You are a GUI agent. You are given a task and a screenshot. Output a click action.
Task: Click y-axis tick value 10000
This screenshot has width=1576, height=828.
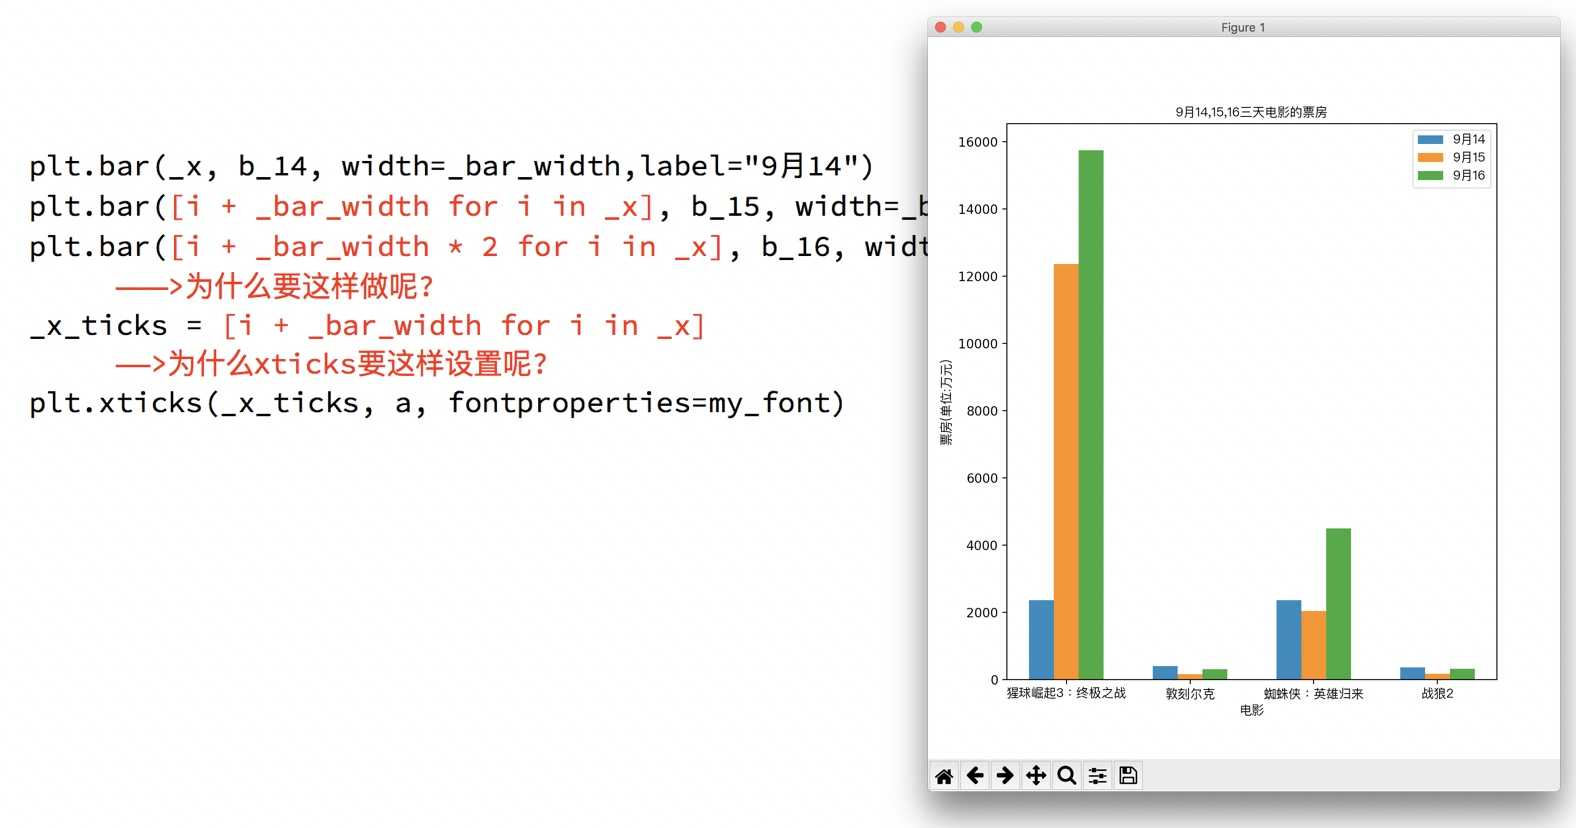(978, 343)
